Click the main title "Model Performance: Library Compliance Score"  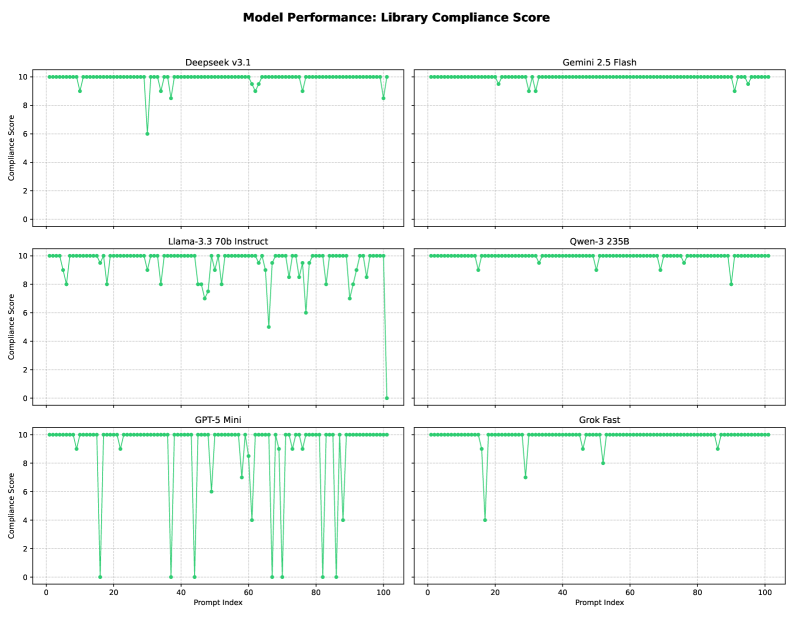396,17
